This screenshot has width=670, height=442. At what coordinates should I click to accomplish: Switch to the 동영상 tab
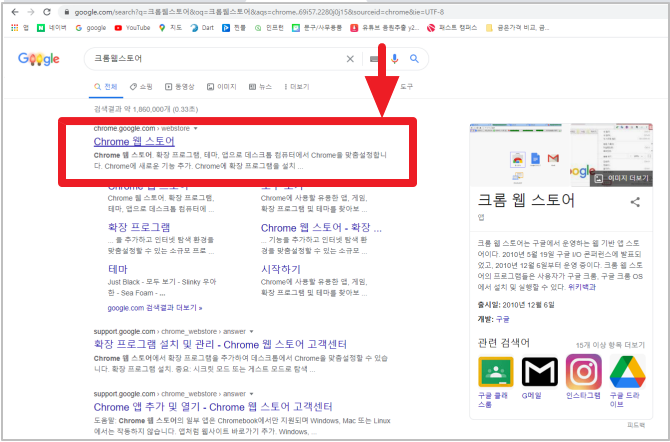point(179,87)
